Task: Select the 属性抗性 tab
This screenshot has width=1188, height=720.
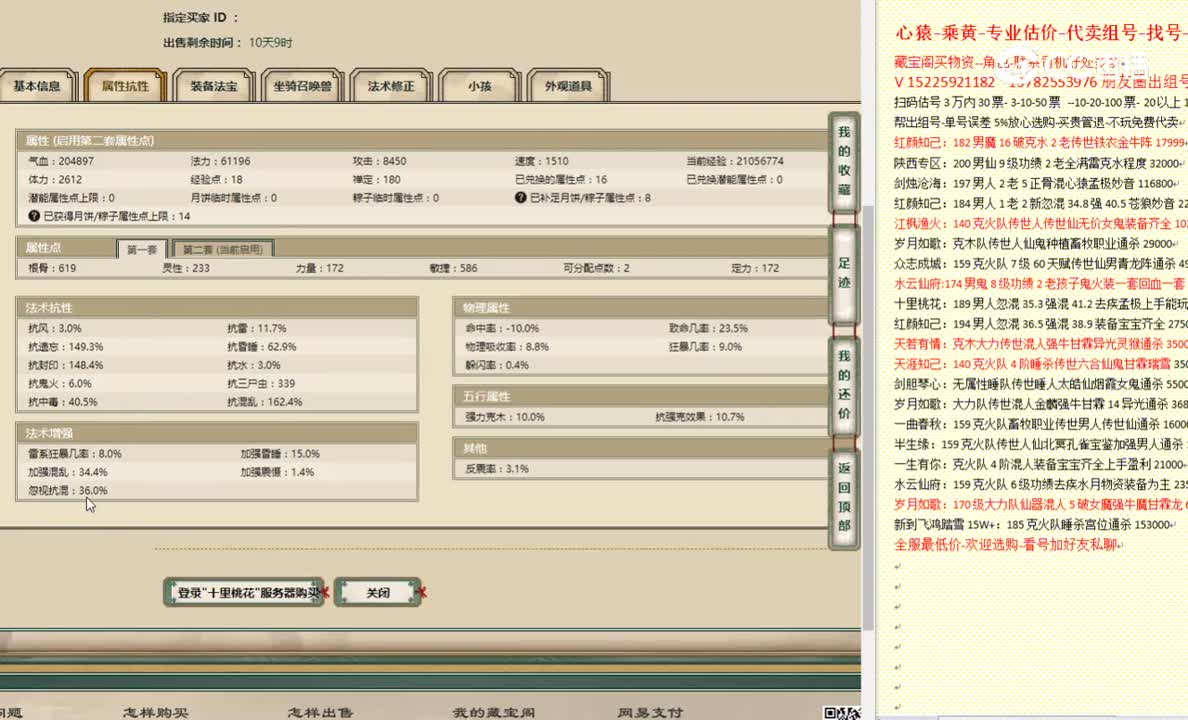Action: (126, 86)
